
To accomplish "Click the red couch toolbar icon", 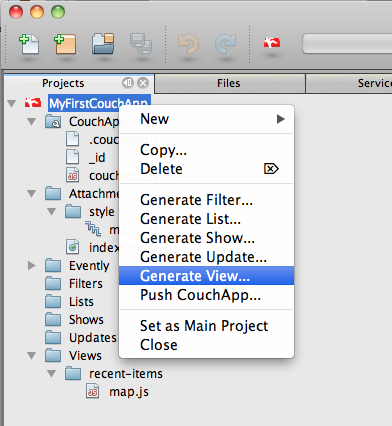I will [x=272, y=43].
